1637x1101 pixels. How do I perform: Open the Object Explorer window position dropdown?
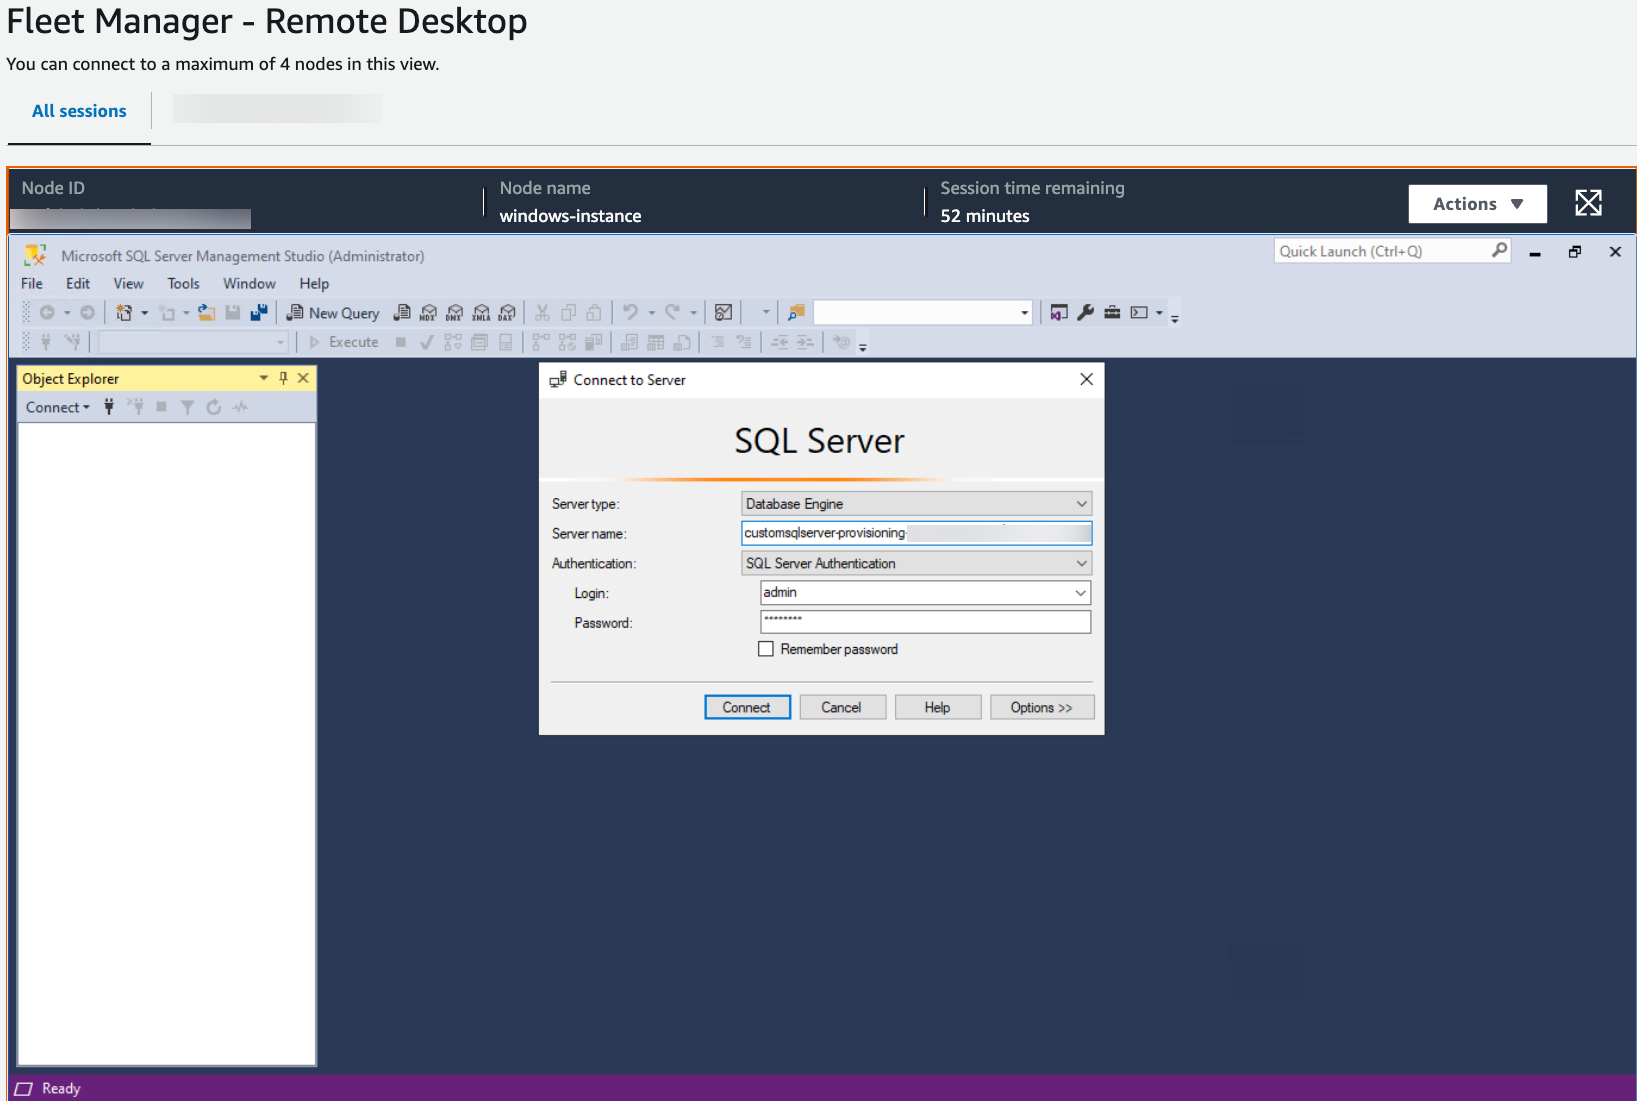[264, 378]
